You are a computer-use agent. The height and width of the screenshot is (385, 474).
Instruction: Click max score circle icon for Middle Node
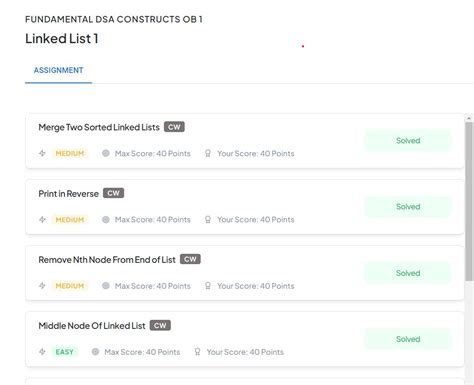95,352
